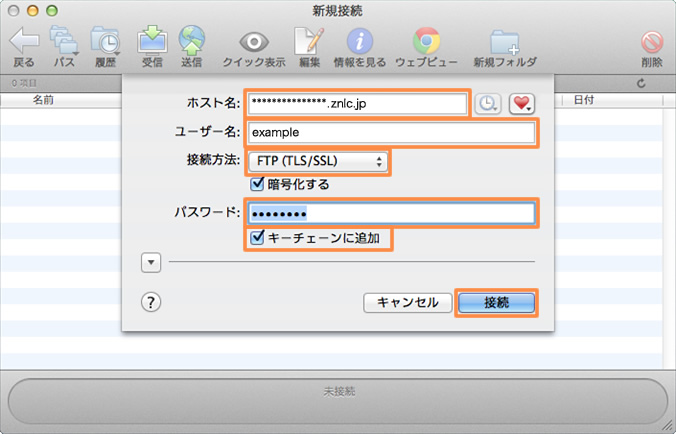Click the Upload (送信) globe icon
The height and width of the screenshot is (434, 676).
point(191,41)
